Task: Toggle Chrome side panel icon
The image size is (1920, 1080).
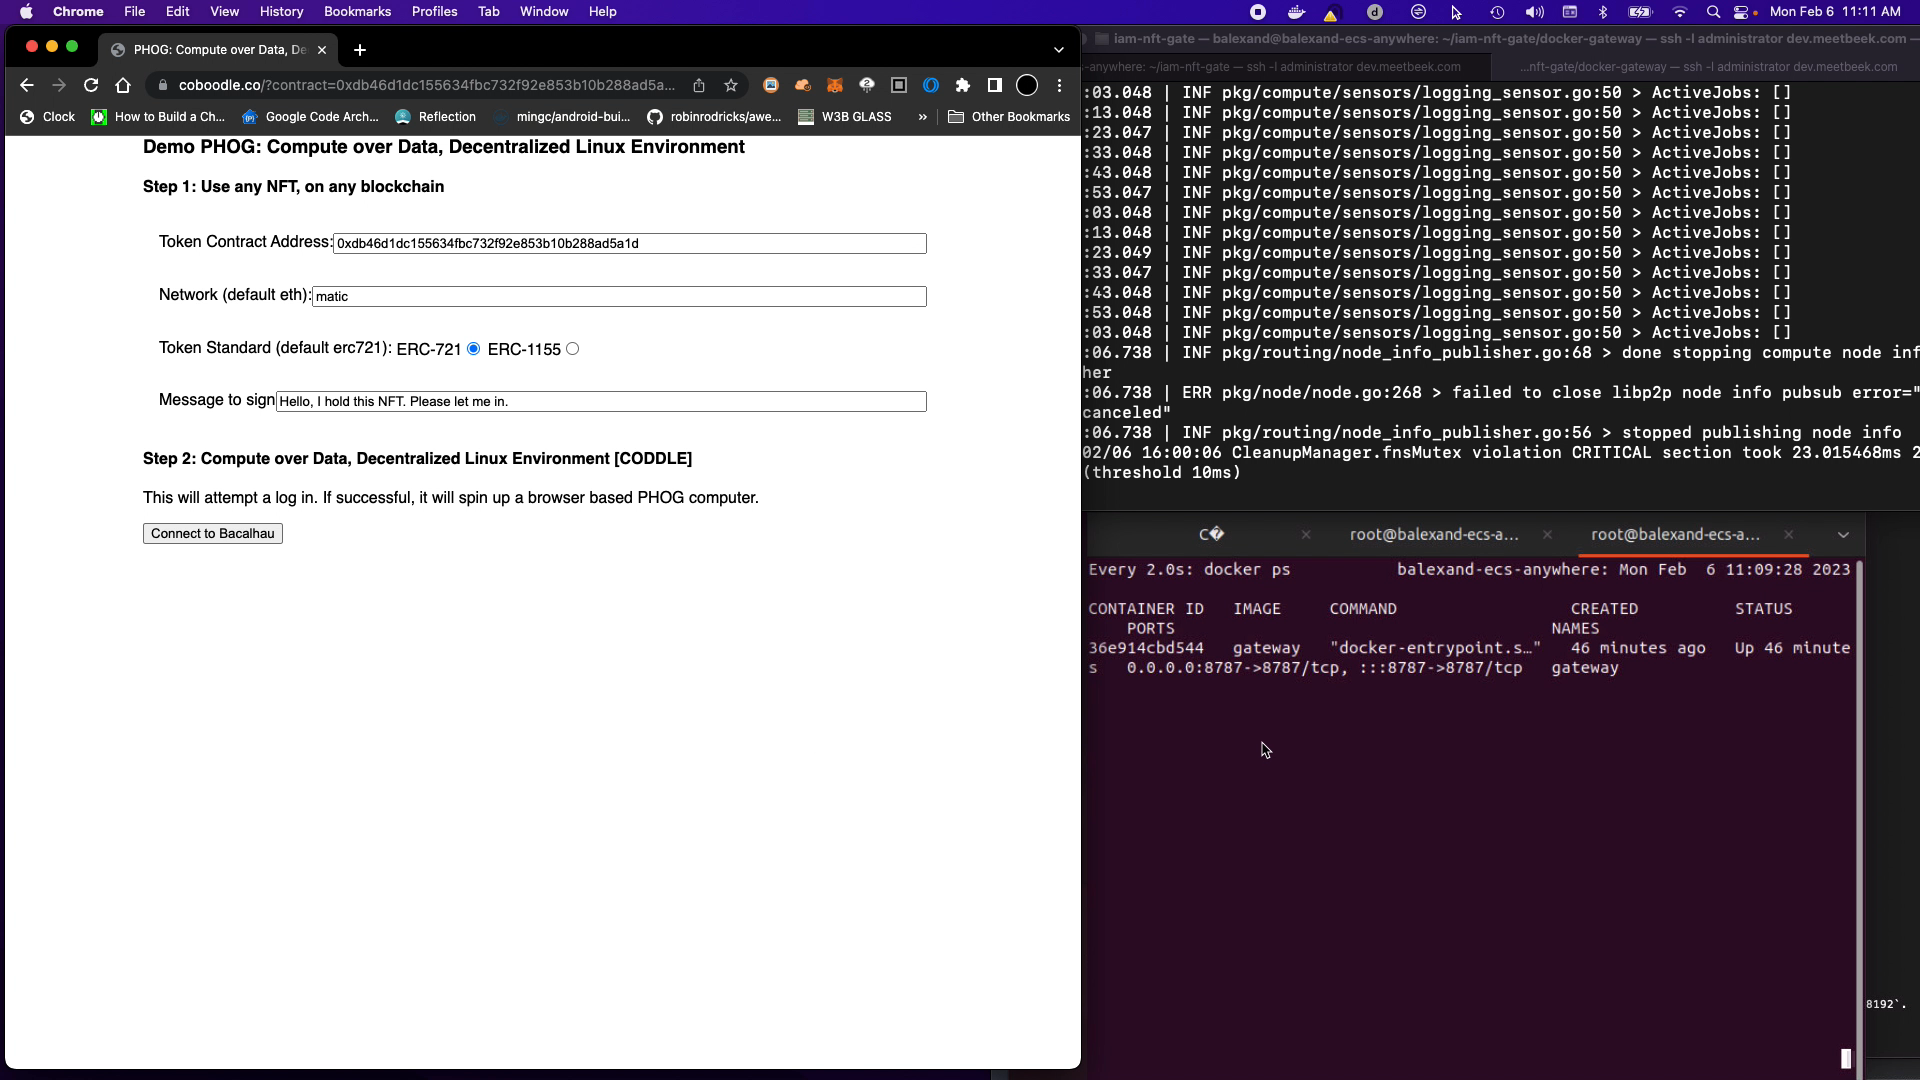Action: (995, 86)
